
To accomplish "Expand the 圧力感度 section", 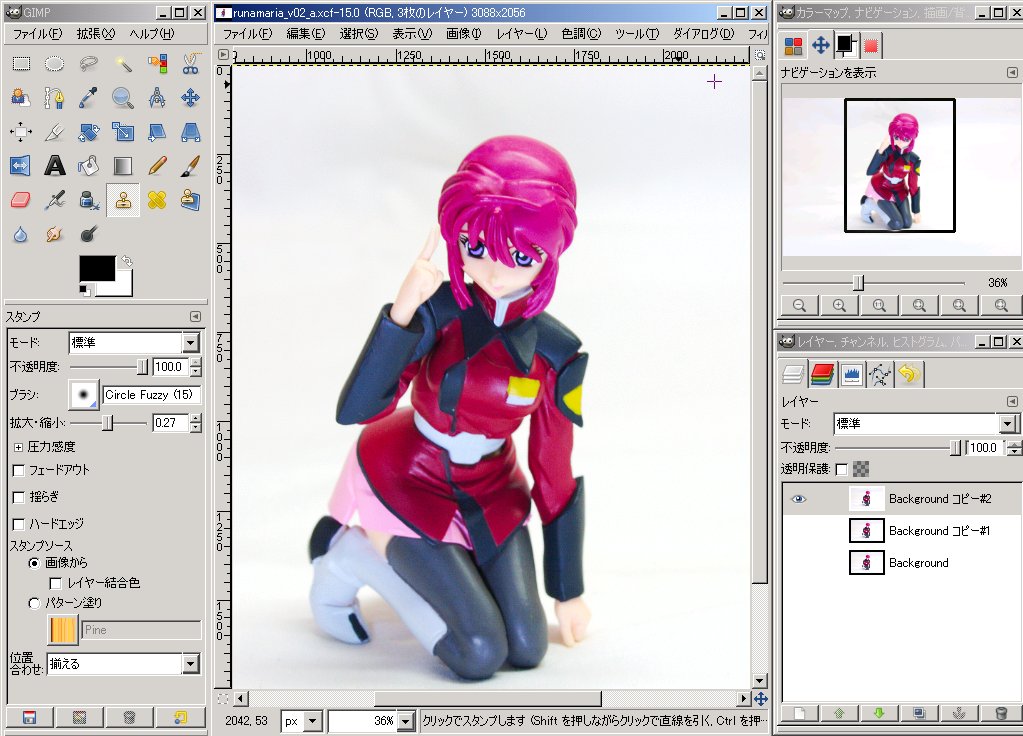I will tap(18, 447).
